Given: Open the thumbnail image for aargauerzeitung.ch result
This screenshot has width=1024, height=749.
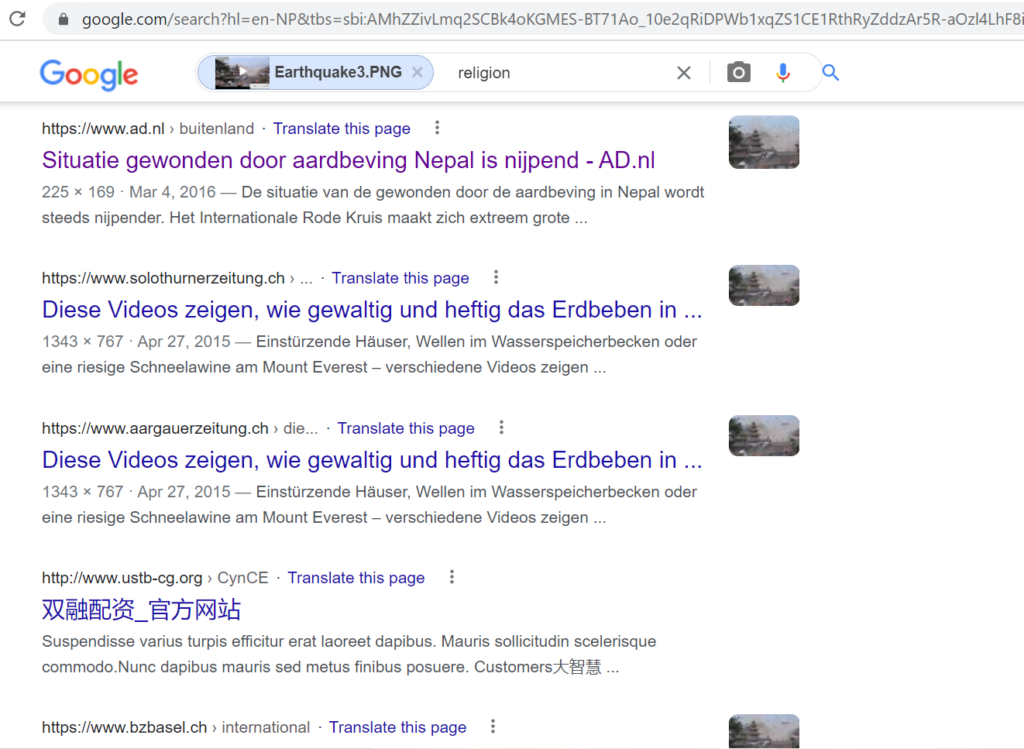Looking at the screenshot, I should pos(764,436).
